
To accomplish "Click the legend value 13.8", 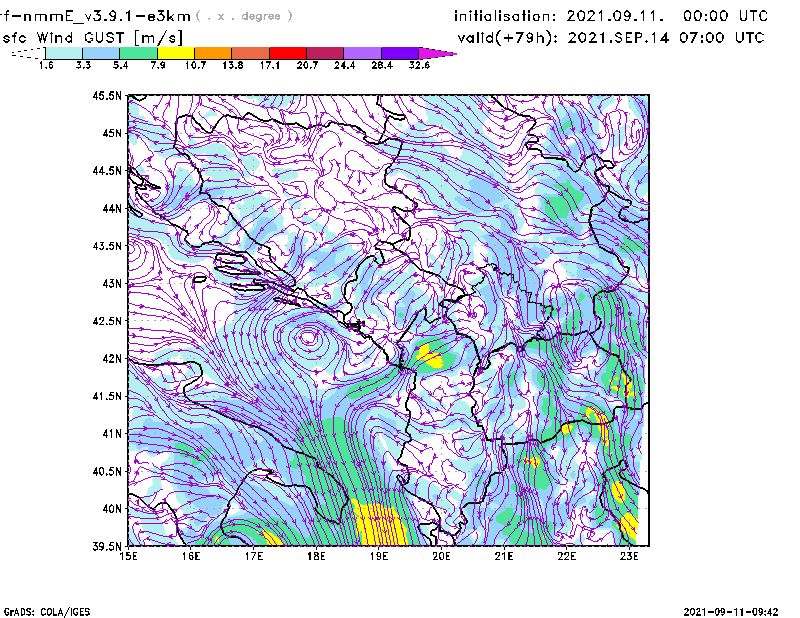I will coord(233,65).
